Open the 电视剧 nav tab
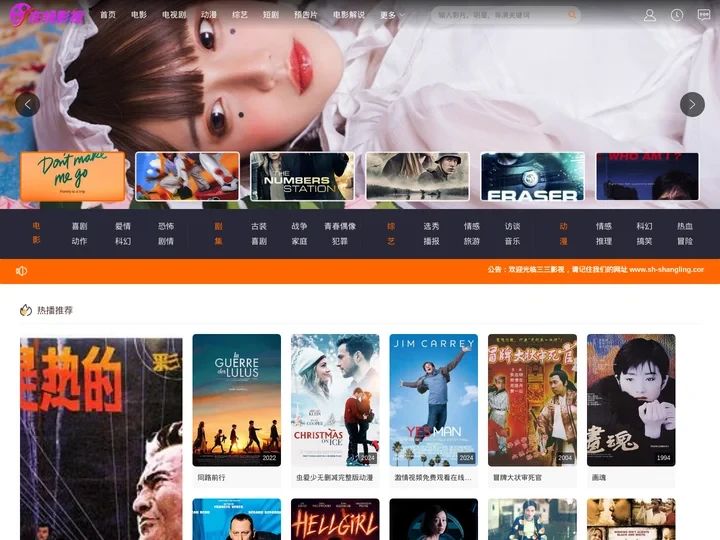Image resolution: width=720 pixels, height=540 pixels. (x=174, y=15)
